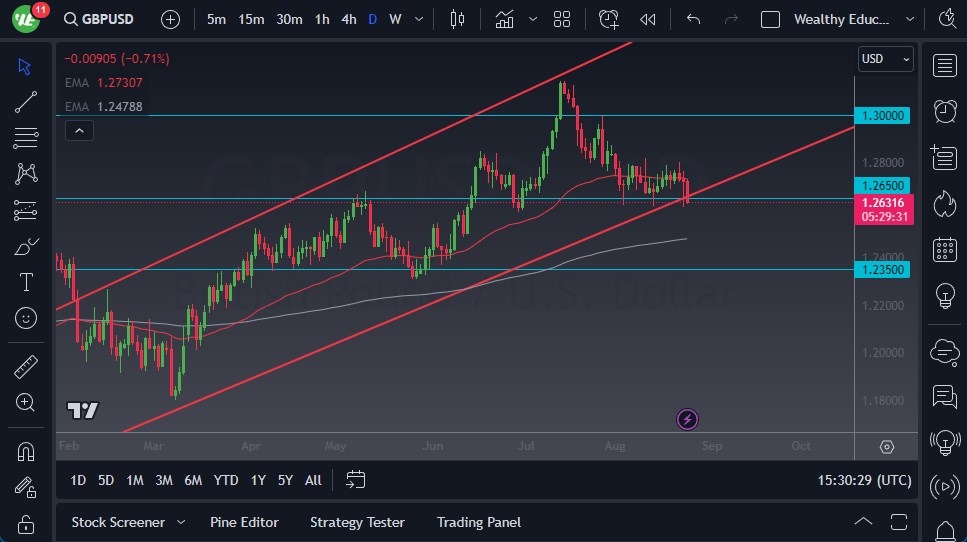
Task: Open the USD currency dropdown
Action: (x=885, y=59)
